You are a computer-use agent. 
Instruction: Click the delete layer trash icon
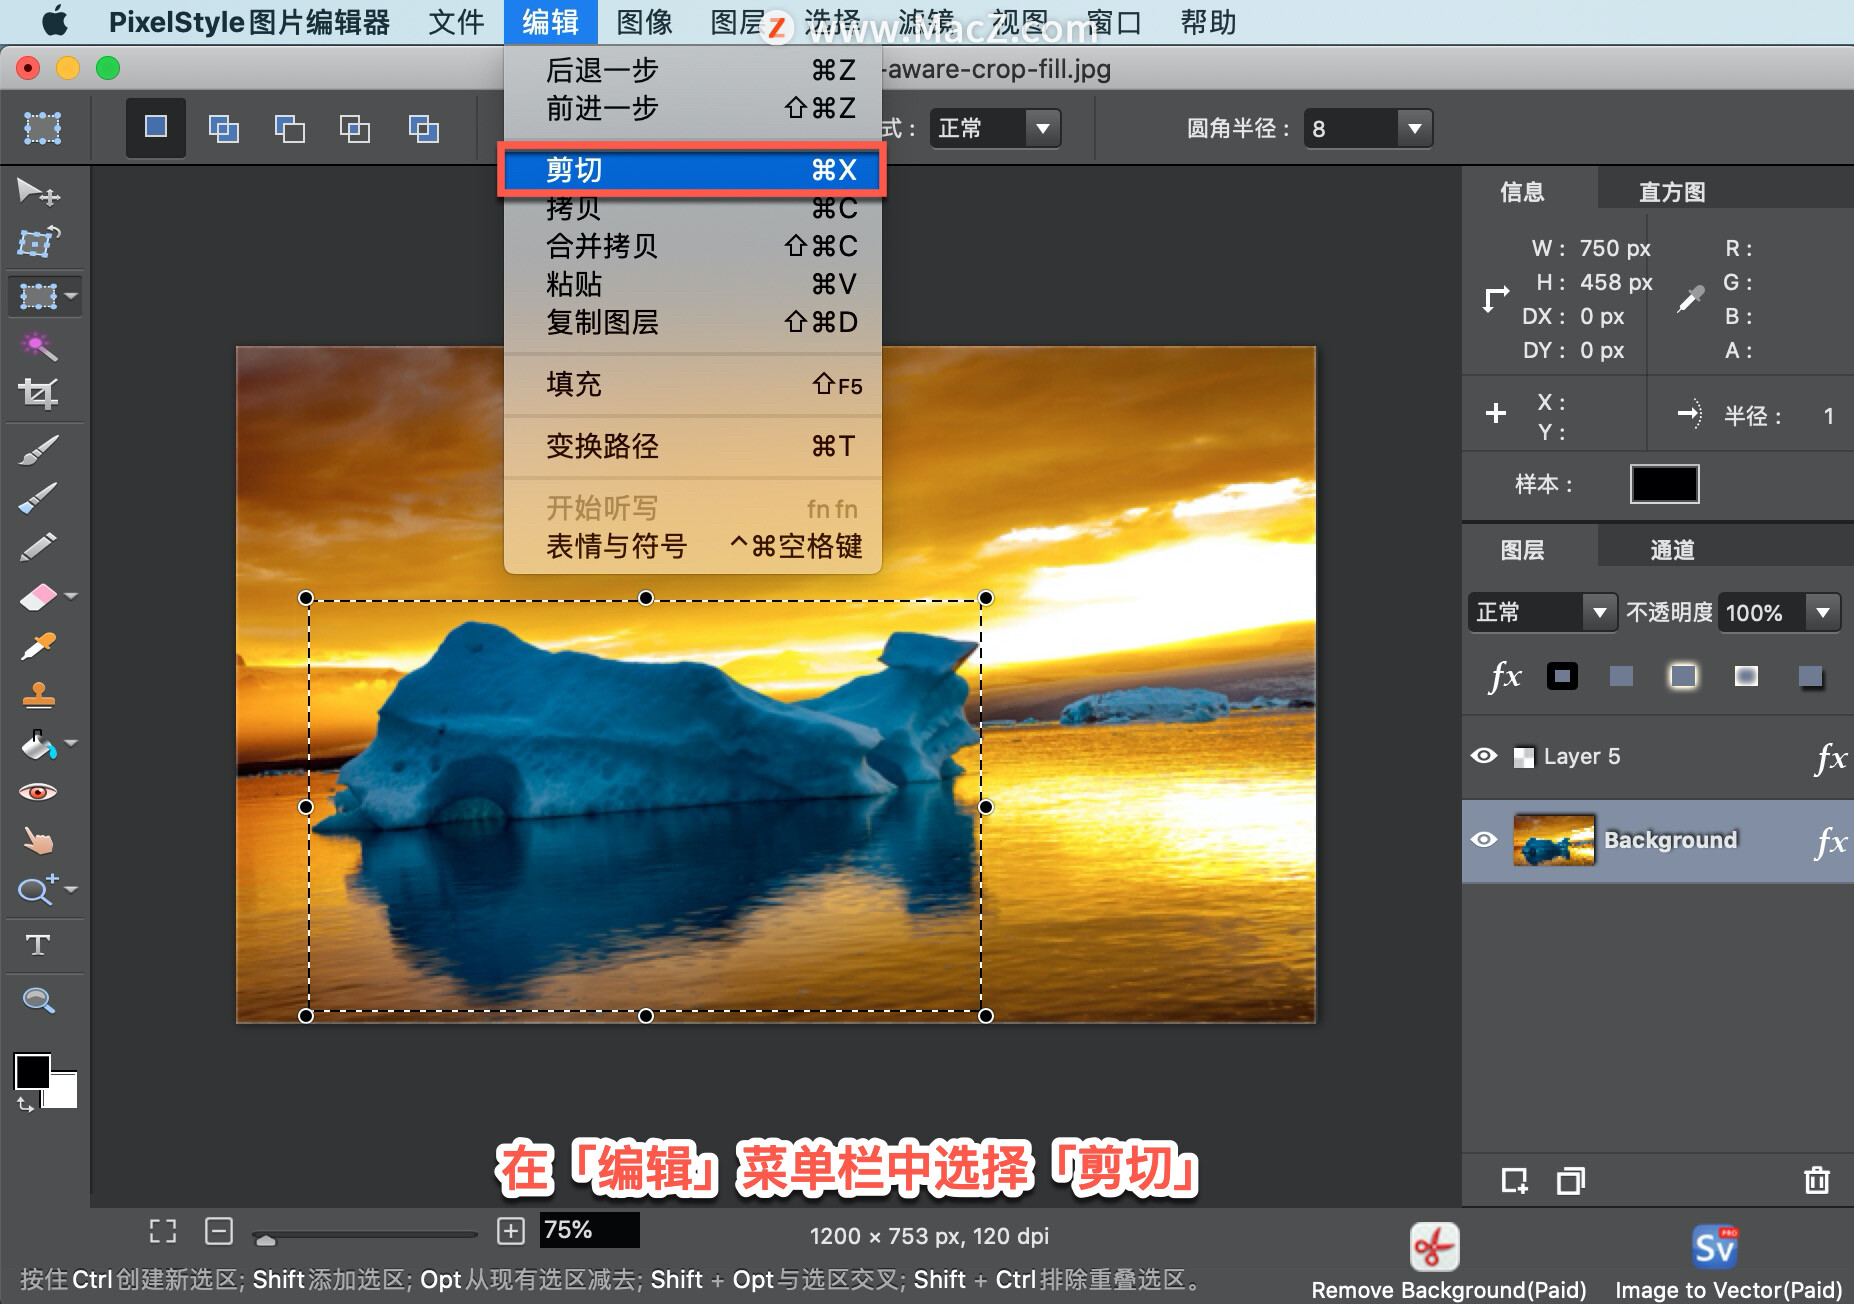coord(1816,1180)
